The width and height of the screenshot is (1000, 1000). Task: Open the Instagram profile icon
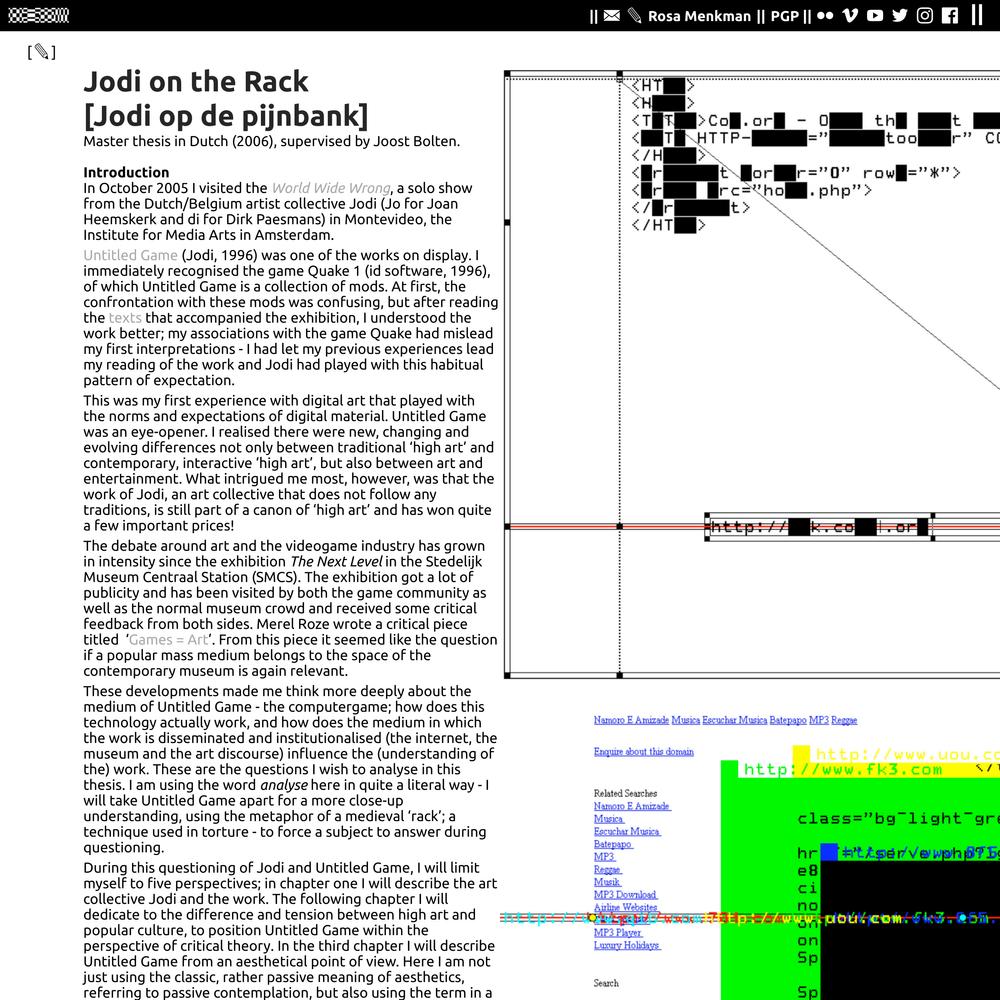click(x=925, y=15)
